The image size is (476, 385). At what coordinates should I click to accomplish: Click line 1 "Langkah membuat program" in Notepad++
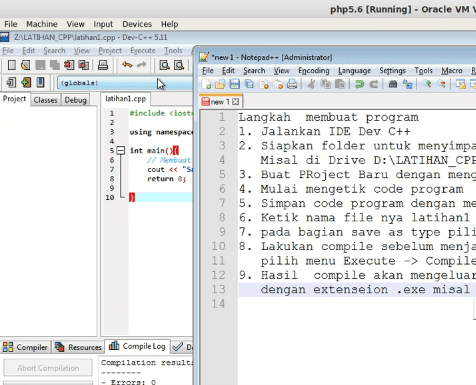coord(328,118)
